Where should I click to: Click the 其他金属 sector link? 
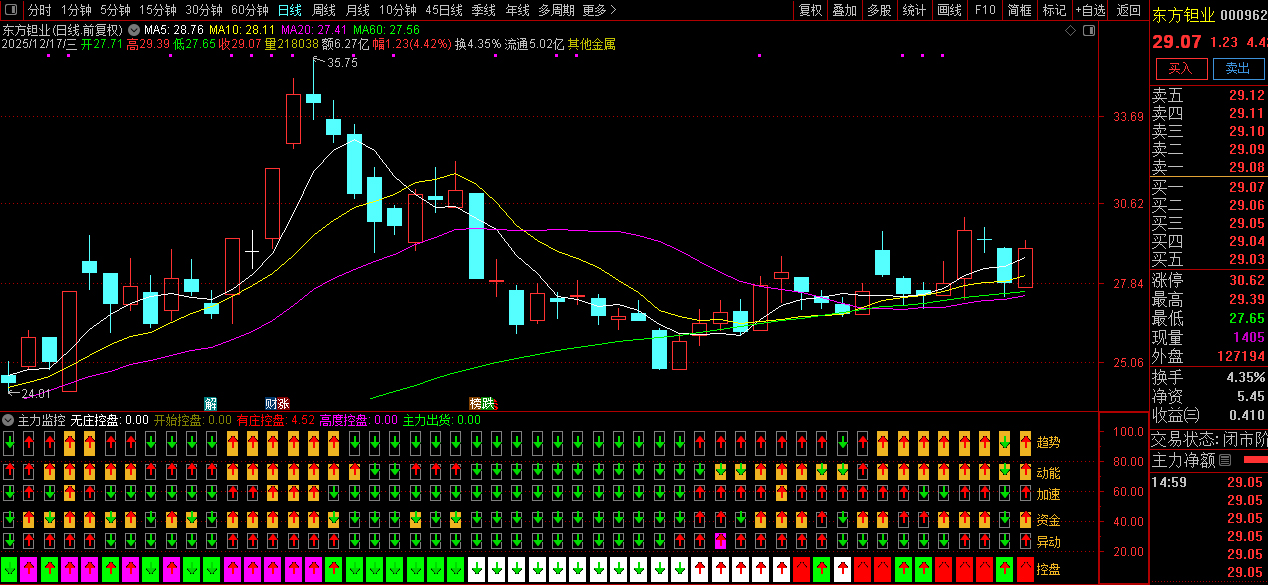tap(591, 44)
